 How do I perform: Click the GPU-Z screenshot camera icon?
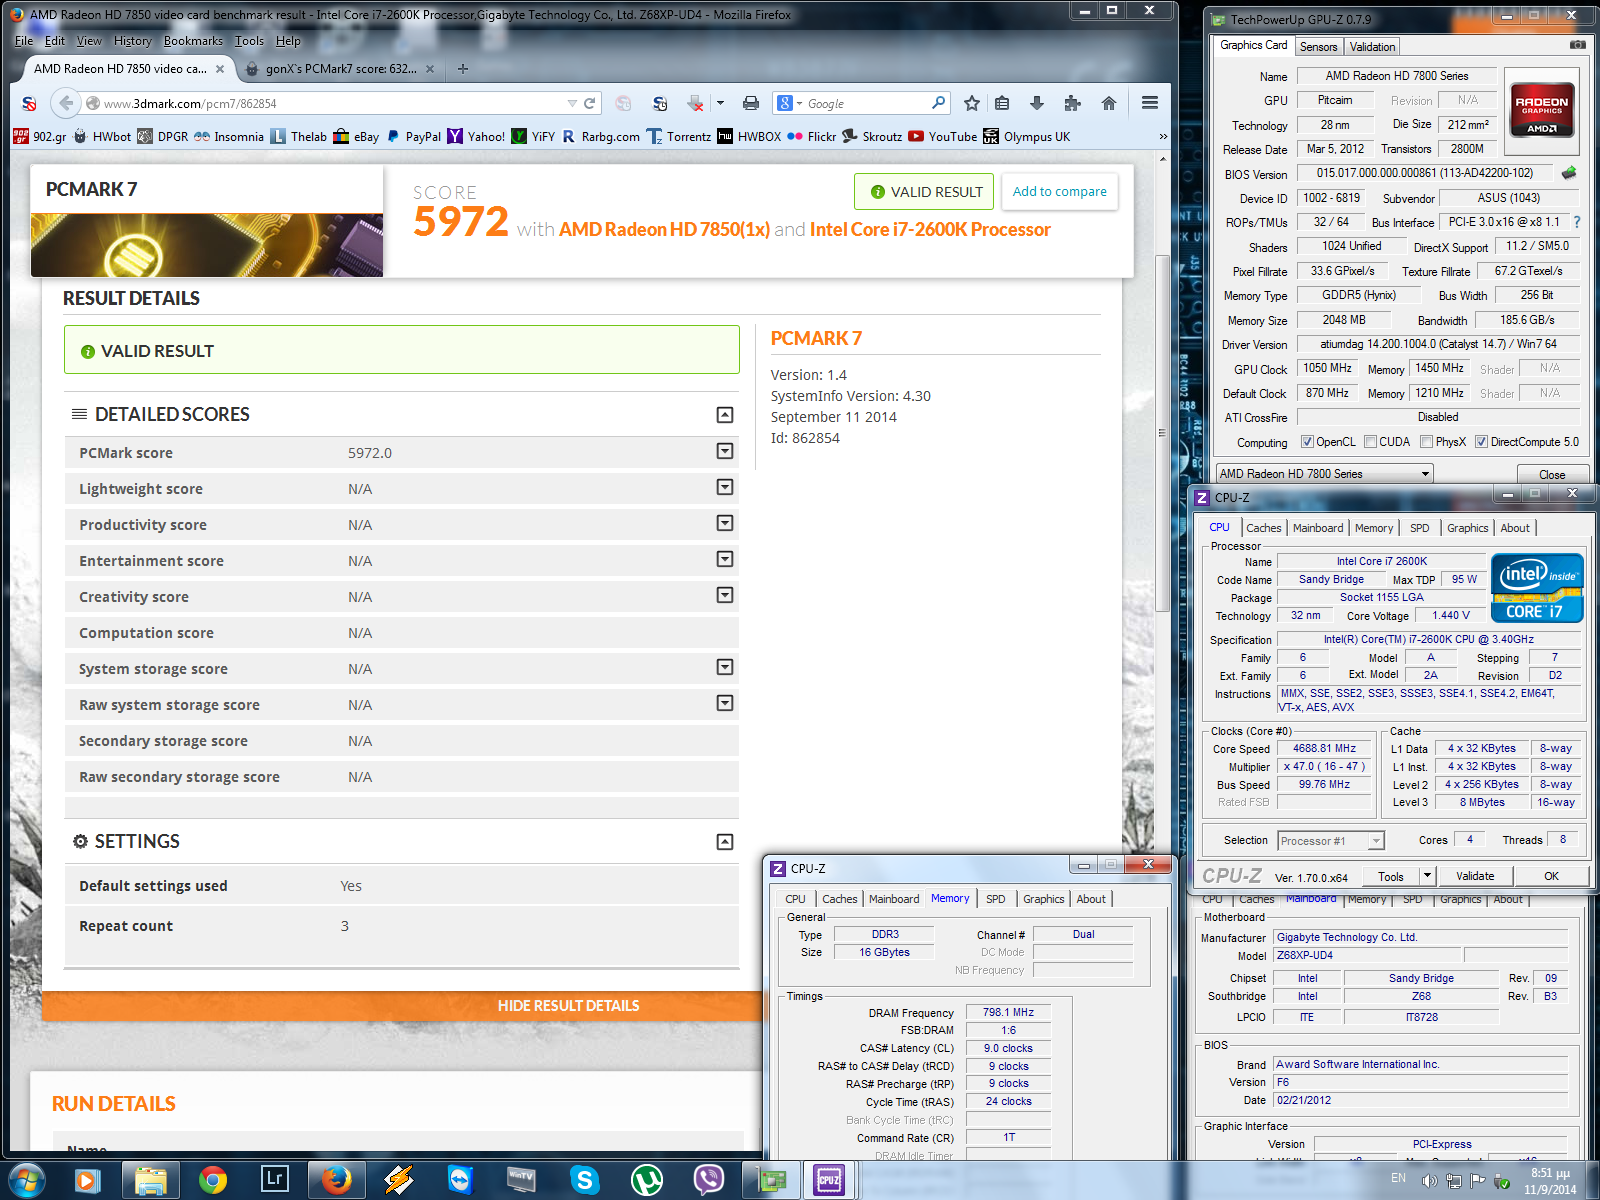pyautogui.click(x=1577, y=45)
